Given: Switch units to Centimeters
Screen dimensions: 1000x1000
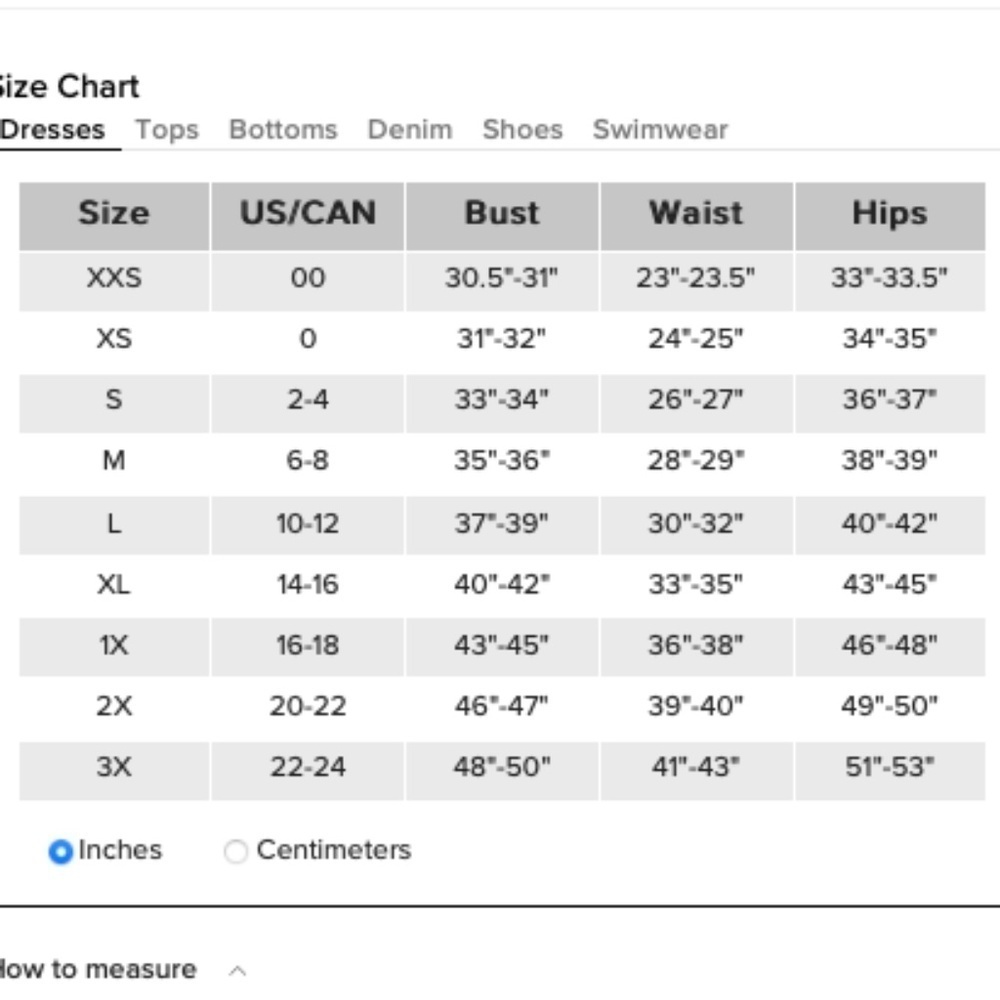Looking at the screenshot, I should (x=236, y=852).
